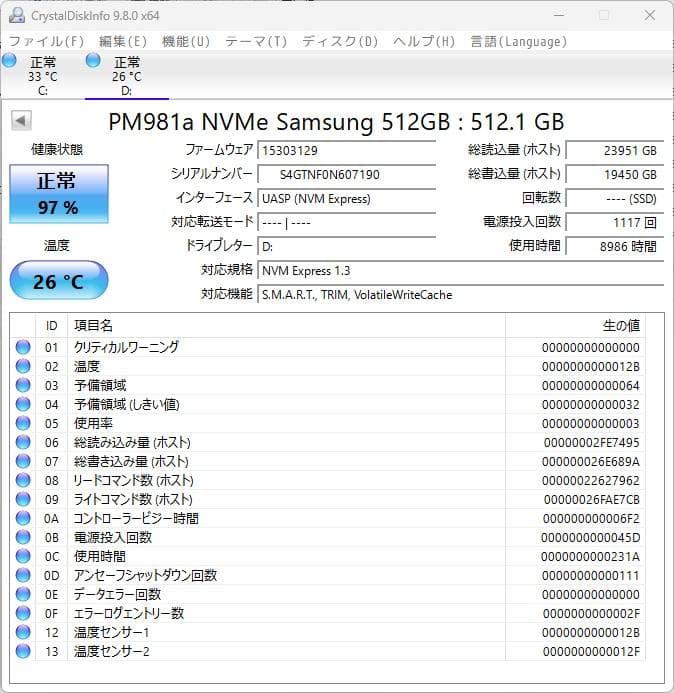Click the CrystalDiskInfo app icon in title bar
674x693 pixels.
17,15
